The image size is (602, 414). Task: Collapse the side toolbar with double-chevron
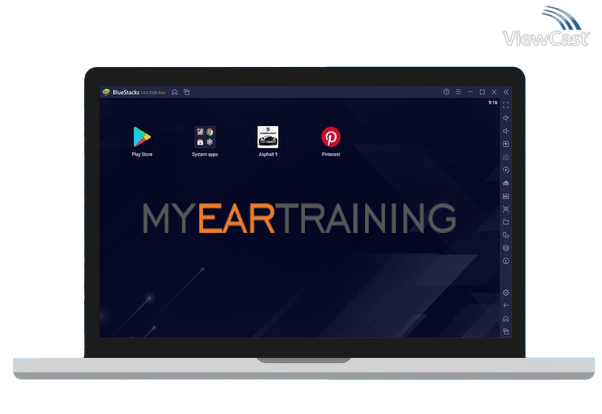tap(506, 92)
